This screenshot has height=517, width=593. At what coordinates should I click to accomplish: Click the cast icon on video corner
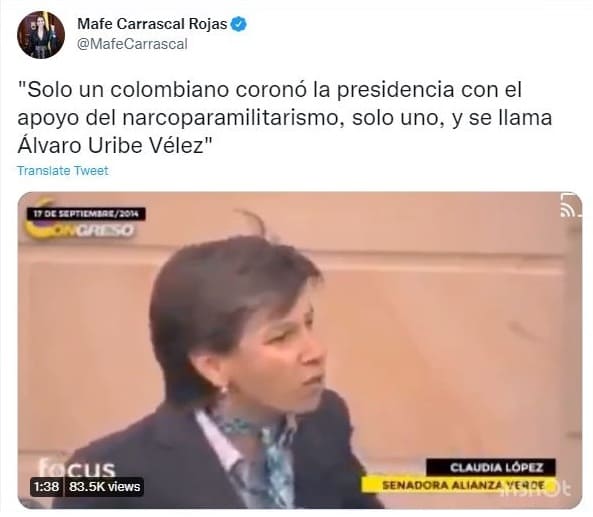(x=568, y=205)
